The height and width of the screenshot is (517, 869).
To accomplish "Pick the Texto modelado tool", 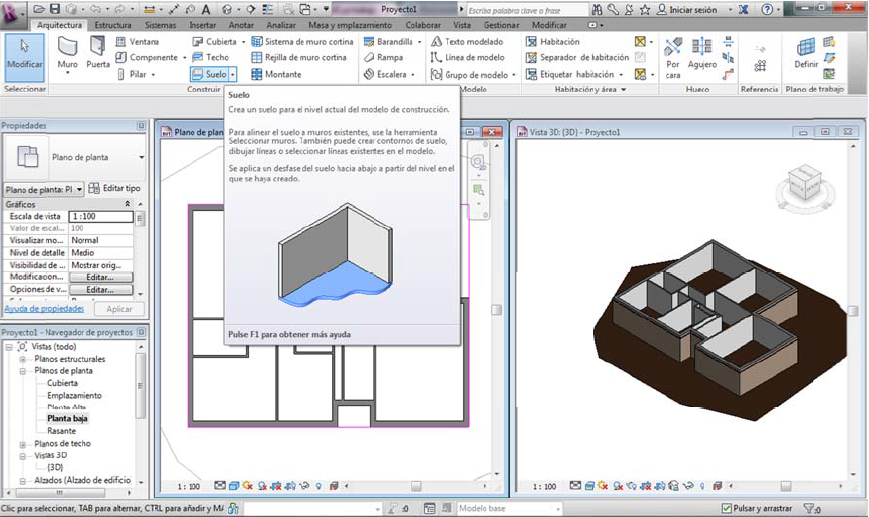I will (x=467, y=42).
